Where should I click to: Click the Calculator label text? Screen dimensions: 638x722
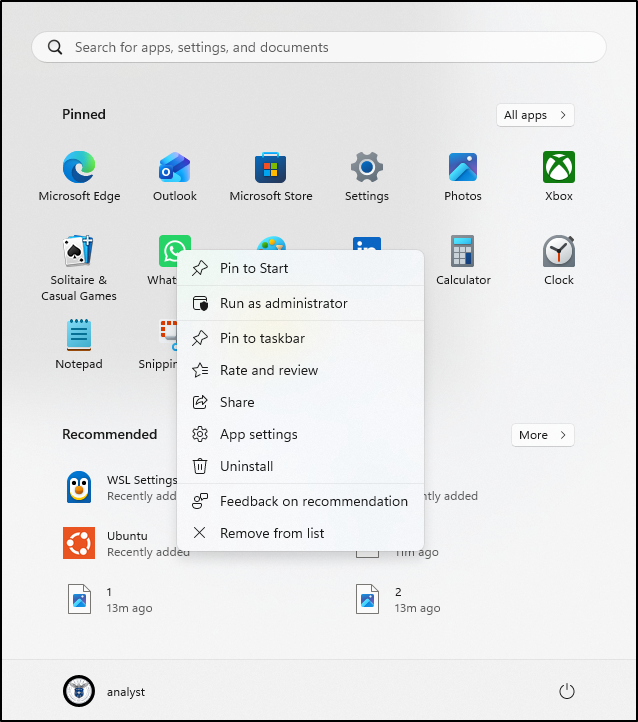pyautogui.click(x=463, y=280)
